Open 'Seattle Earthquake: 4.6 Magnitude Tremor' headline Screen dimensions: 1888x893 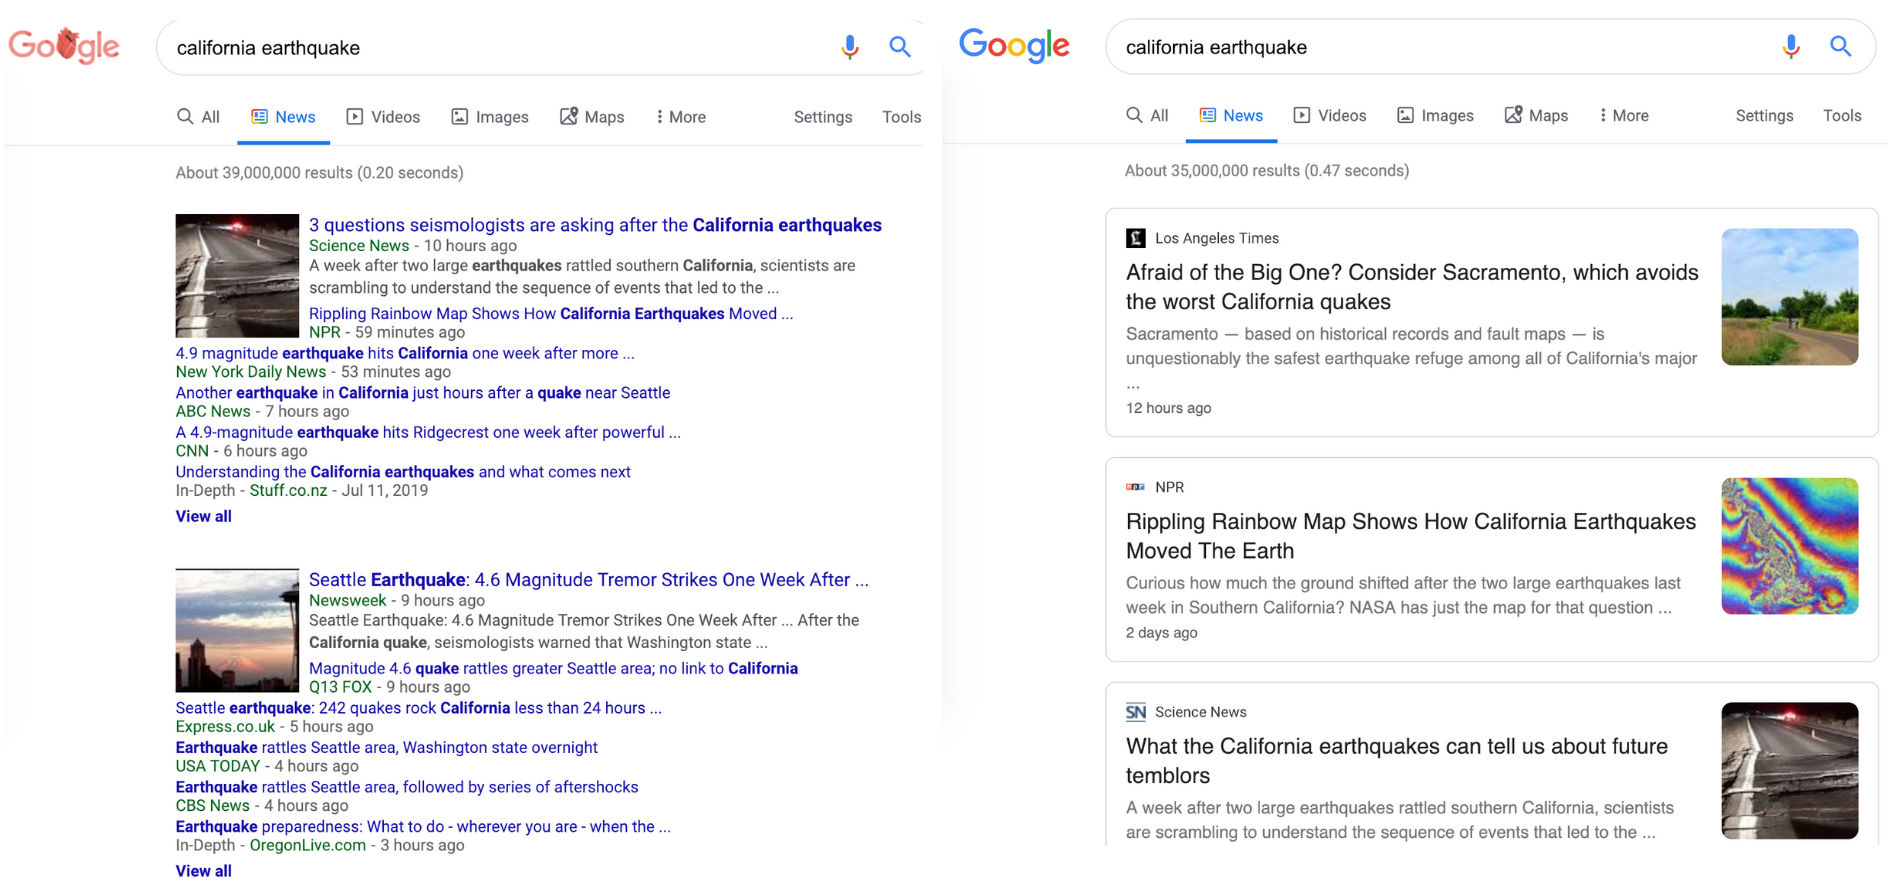[x=589, y=580]
